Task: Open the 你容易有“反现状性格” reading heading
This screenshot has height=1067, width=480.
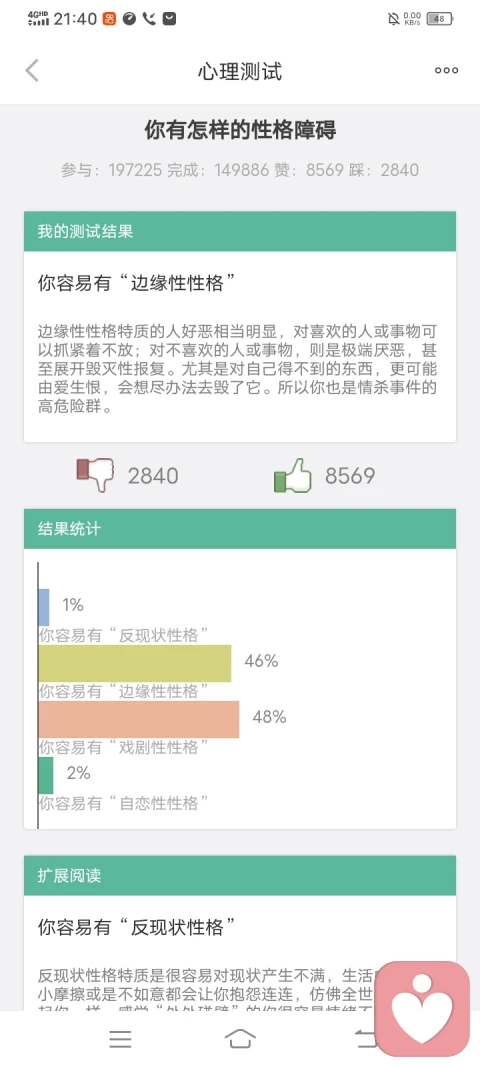Action: click(x=137, y=927)
